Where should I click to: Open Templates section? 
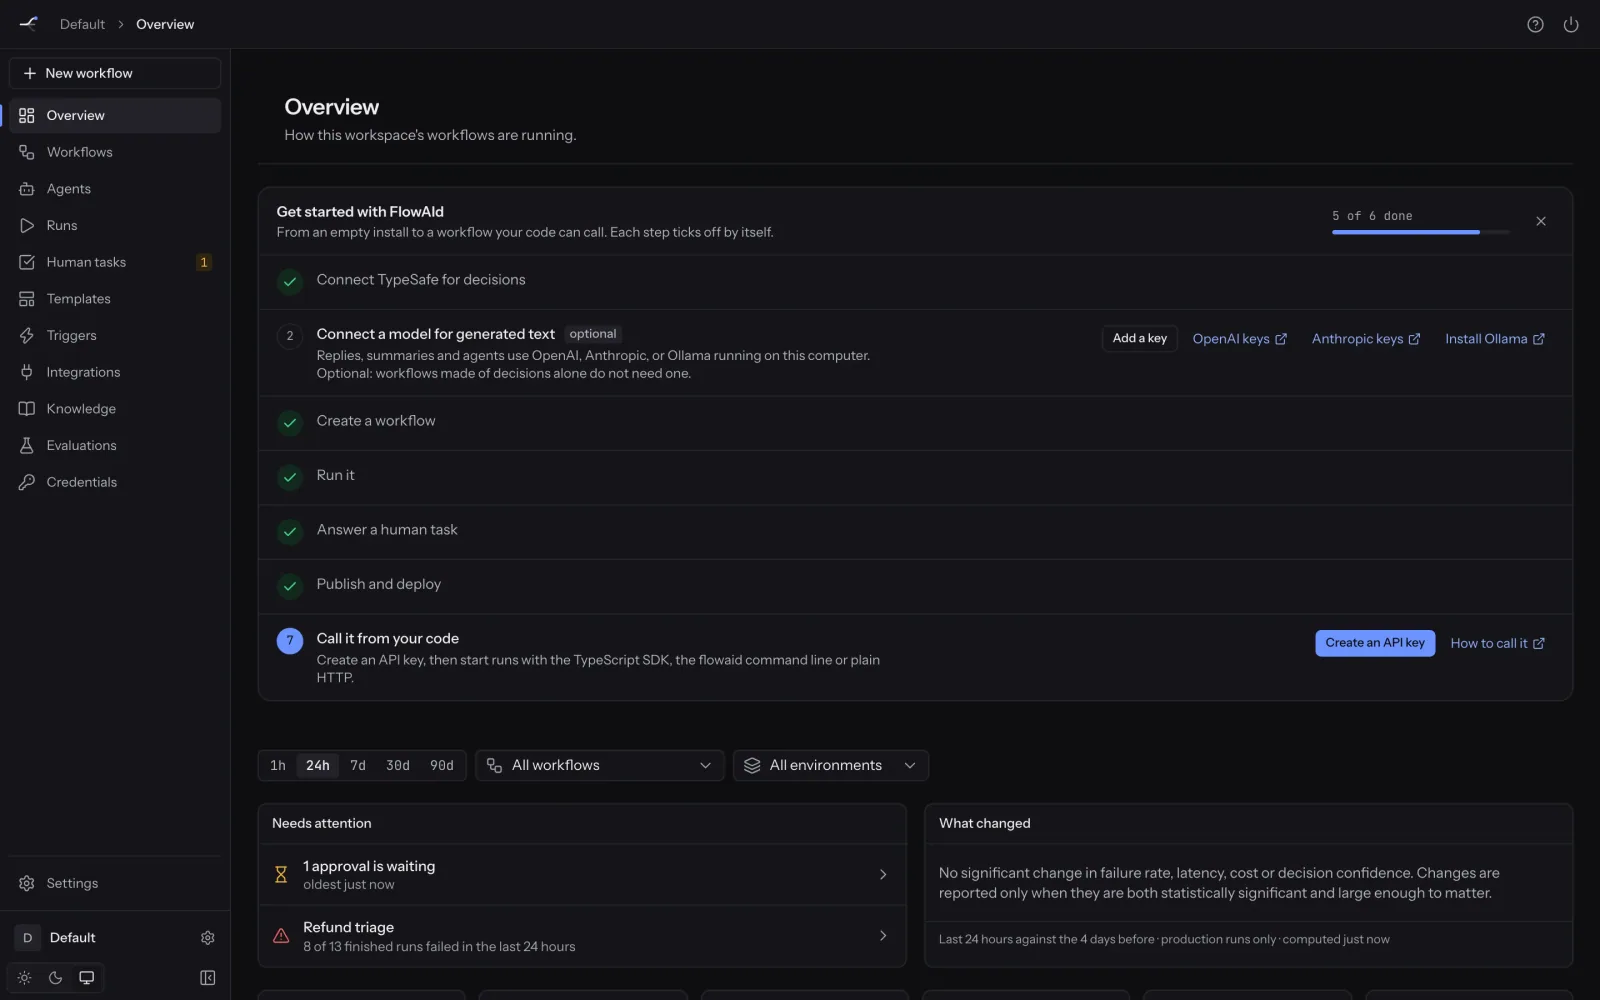click(115, 299)
